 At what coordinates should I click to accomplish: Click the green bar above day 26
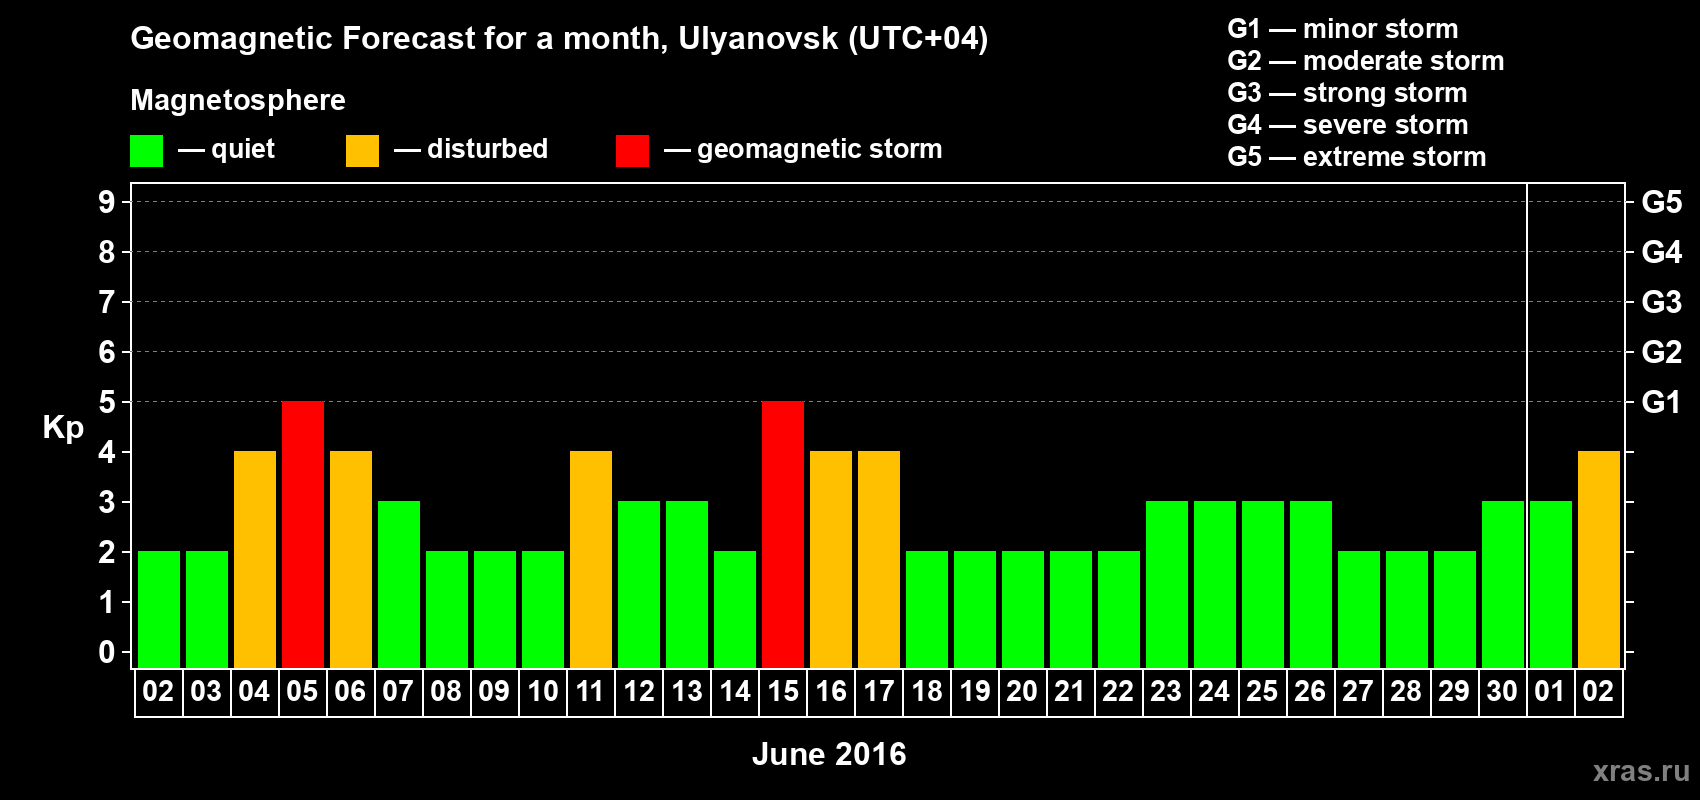click(1311, 585)
